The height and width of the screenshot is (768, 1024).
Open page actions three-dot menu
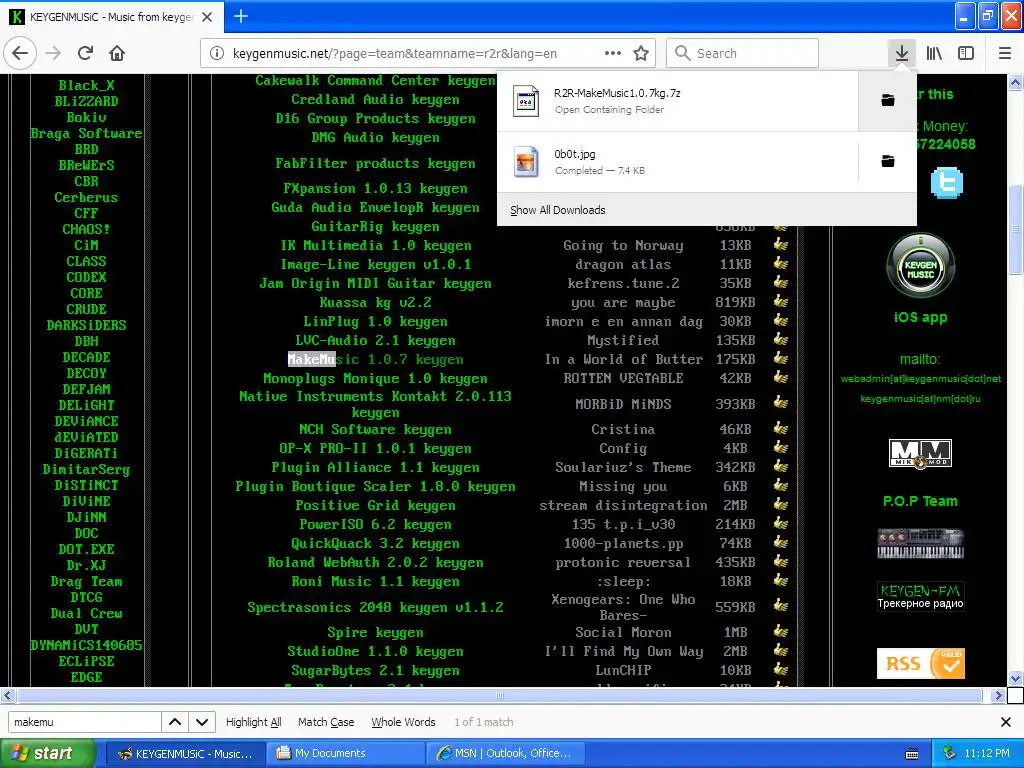pos(613,53)
